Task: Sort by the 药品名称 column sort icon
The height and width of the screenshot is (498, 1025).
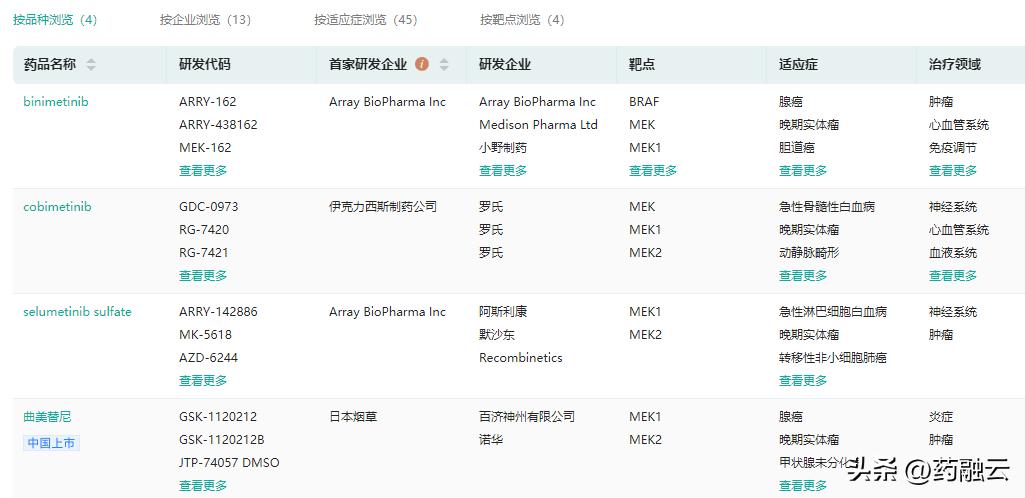Action: pyautogui.click(x=91, y=65)
